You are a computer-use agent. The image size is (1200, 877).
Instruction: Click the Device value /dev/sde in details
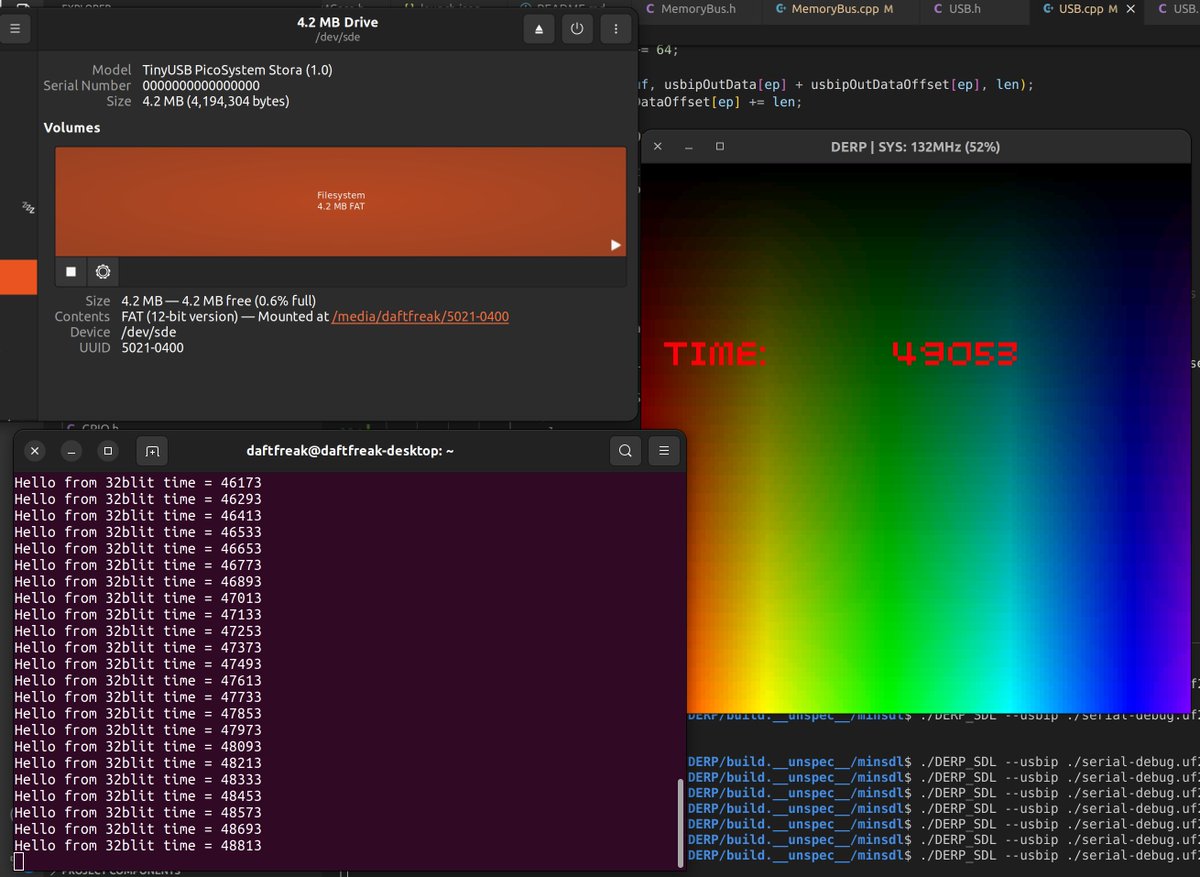[x=147, y=332]
